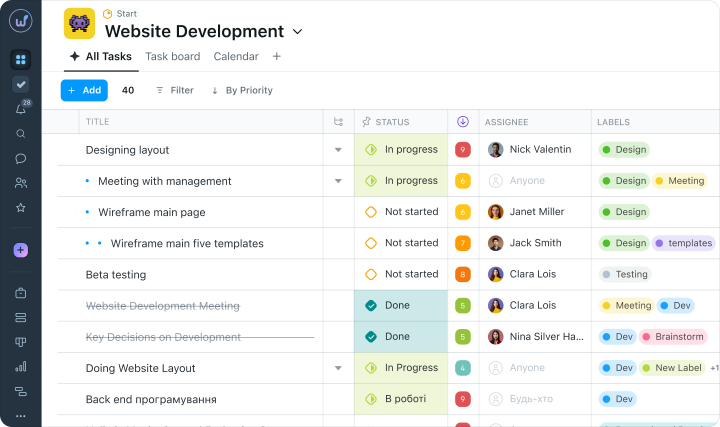
Task: Collapse subtasks of Doing Website Layout
Action: pyautogui.click(x=338, y=368)
